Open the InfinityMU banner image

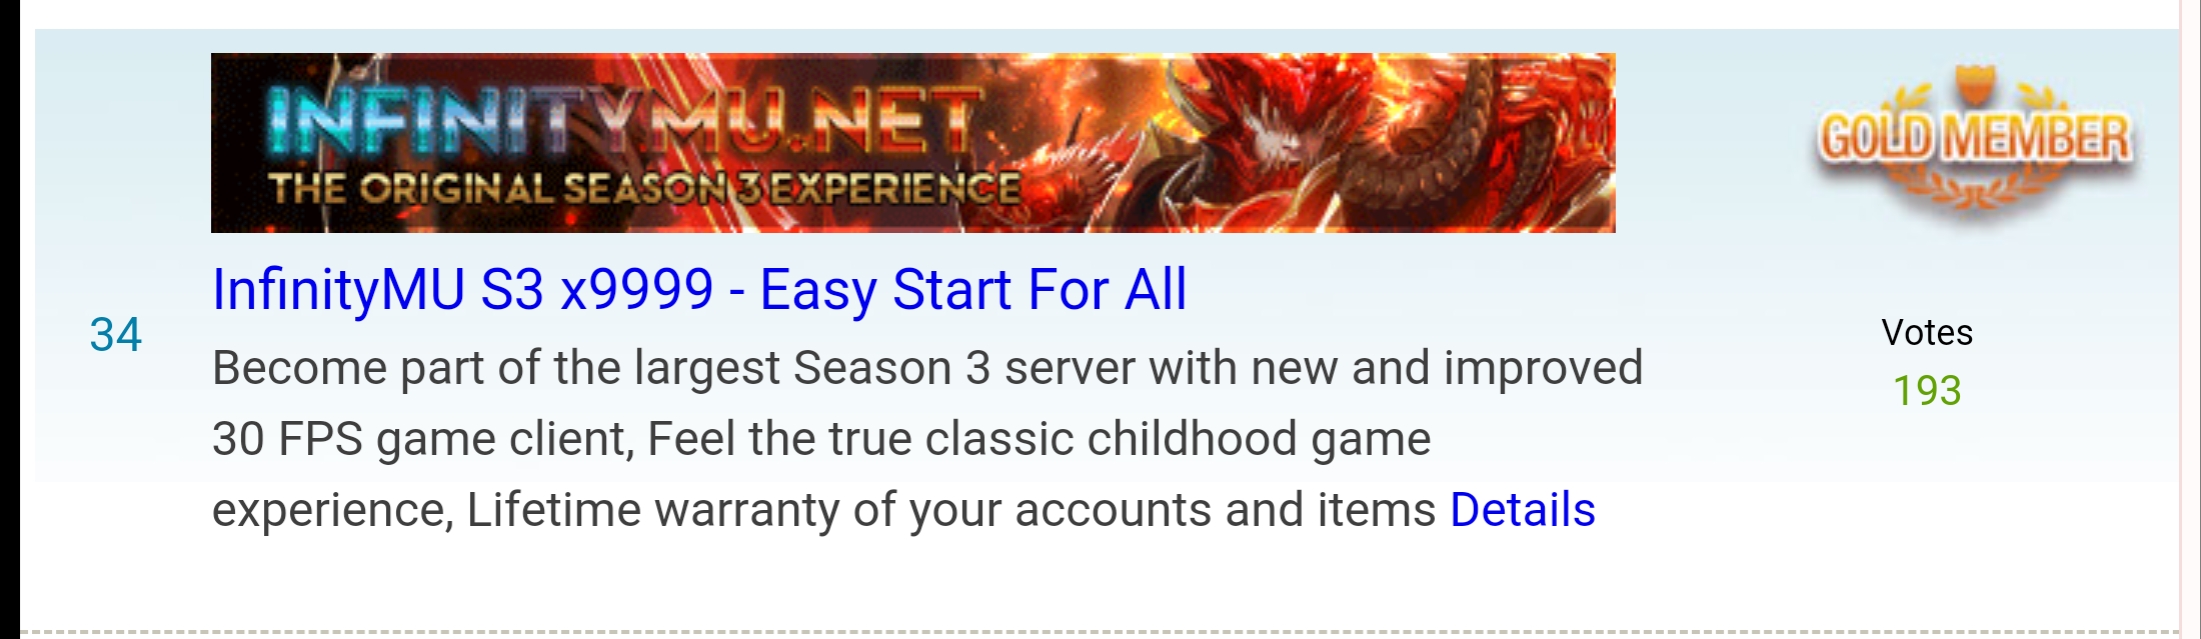913,143
